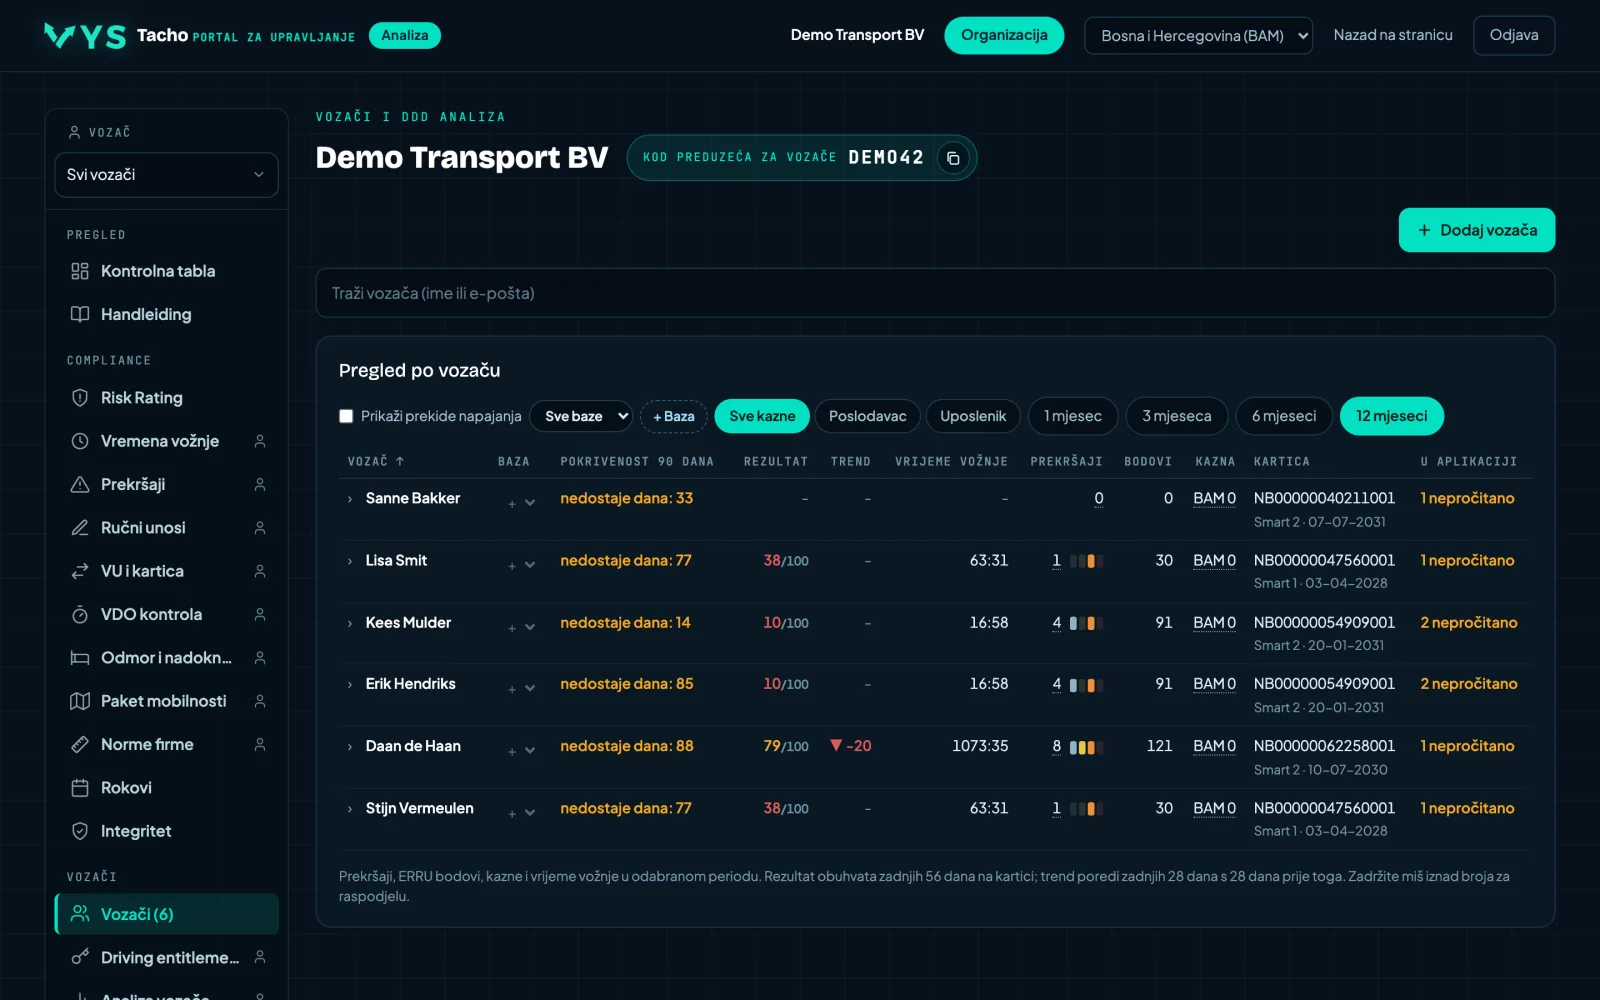This screenshot has width=1600, height=1000.
Task: Select the Sve kazne filter
Action: 762,416
